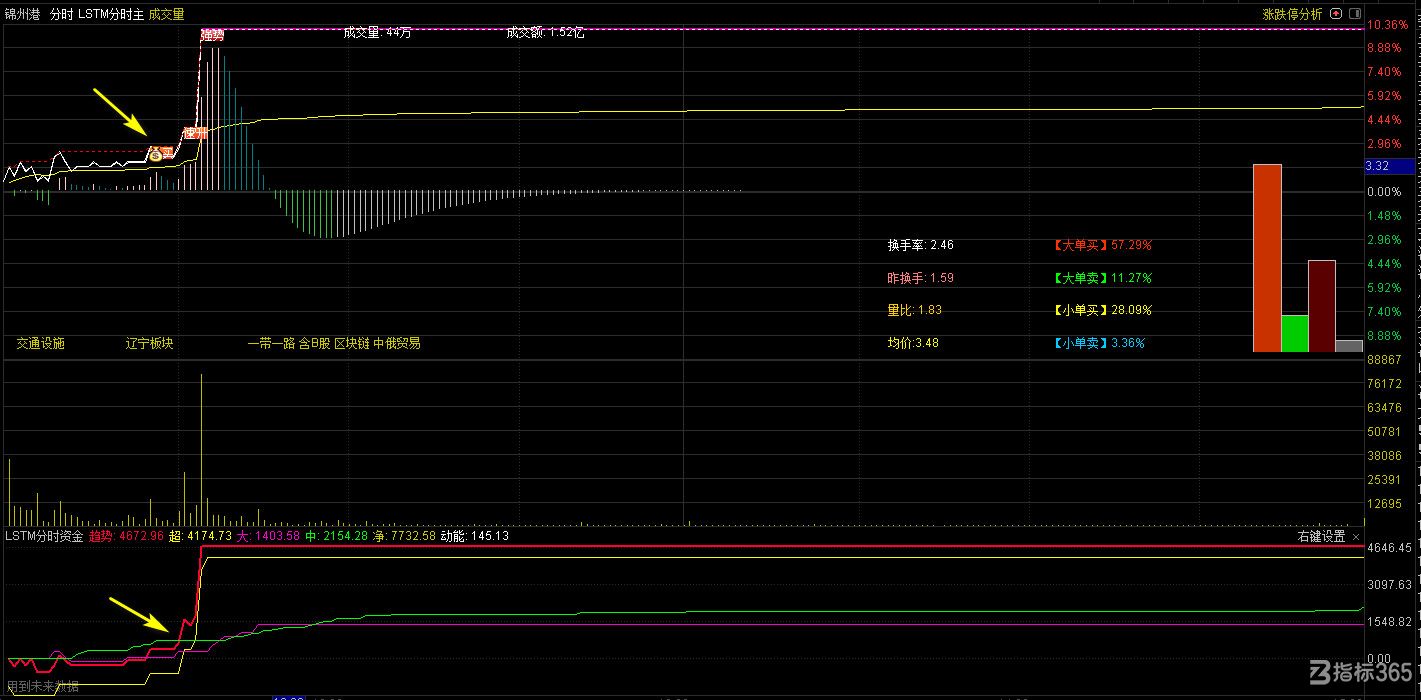Click the 量比: 1.83 value

915,310
